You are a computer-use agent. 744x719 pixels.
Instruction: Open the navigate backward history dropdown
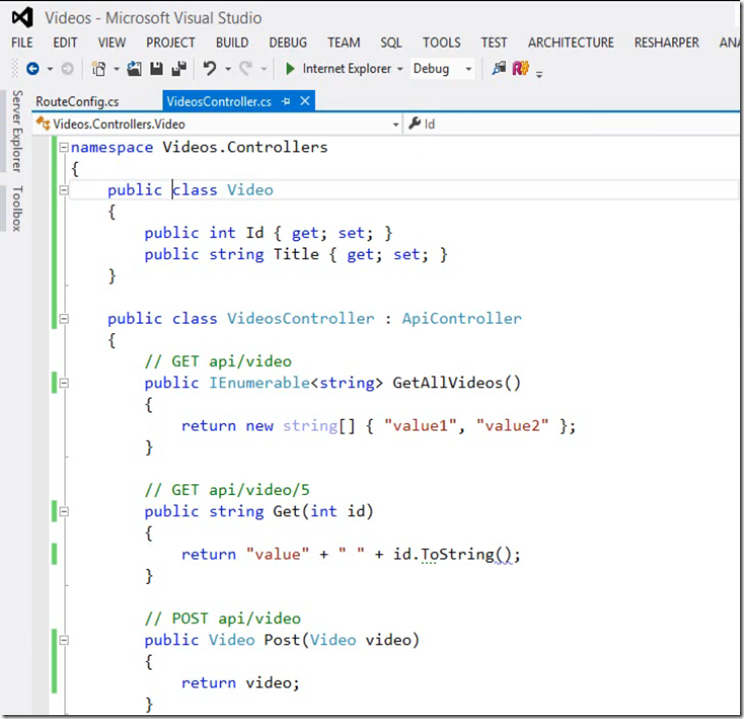[x=50, y=69]
